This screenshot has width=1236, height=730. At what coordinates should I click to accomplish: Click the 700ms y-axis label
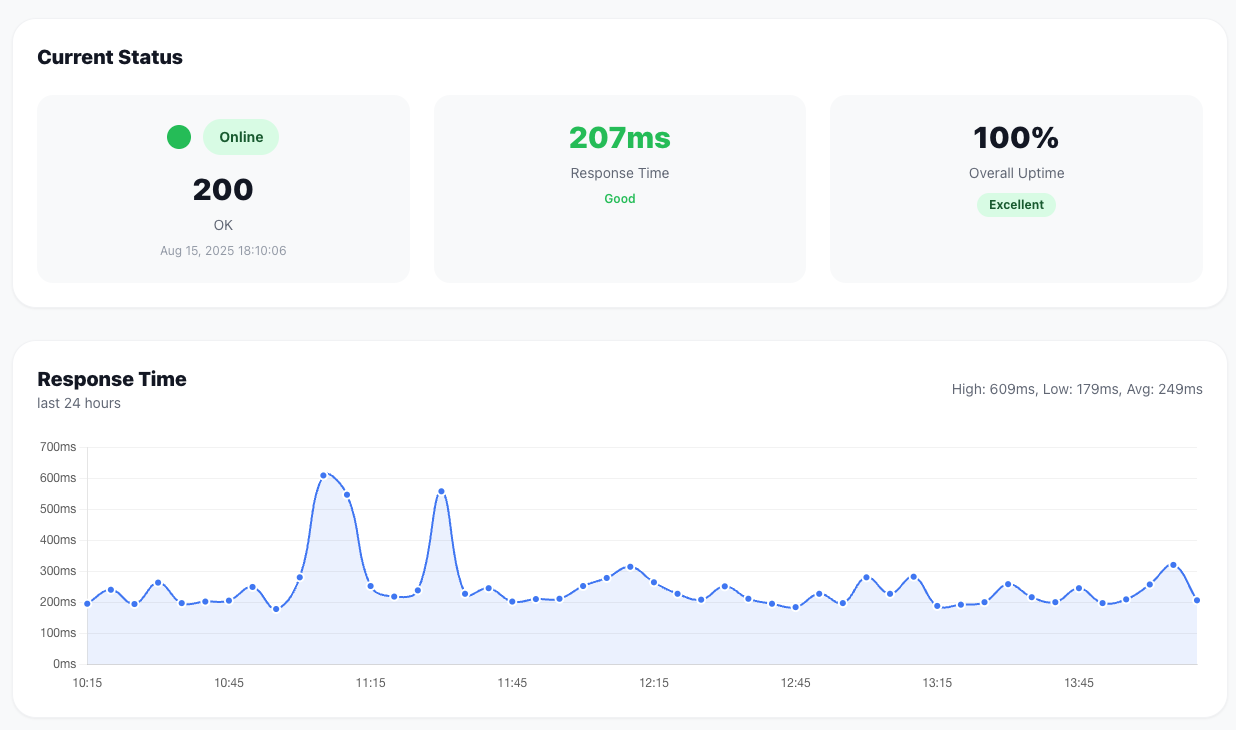[x=58, y=447]
